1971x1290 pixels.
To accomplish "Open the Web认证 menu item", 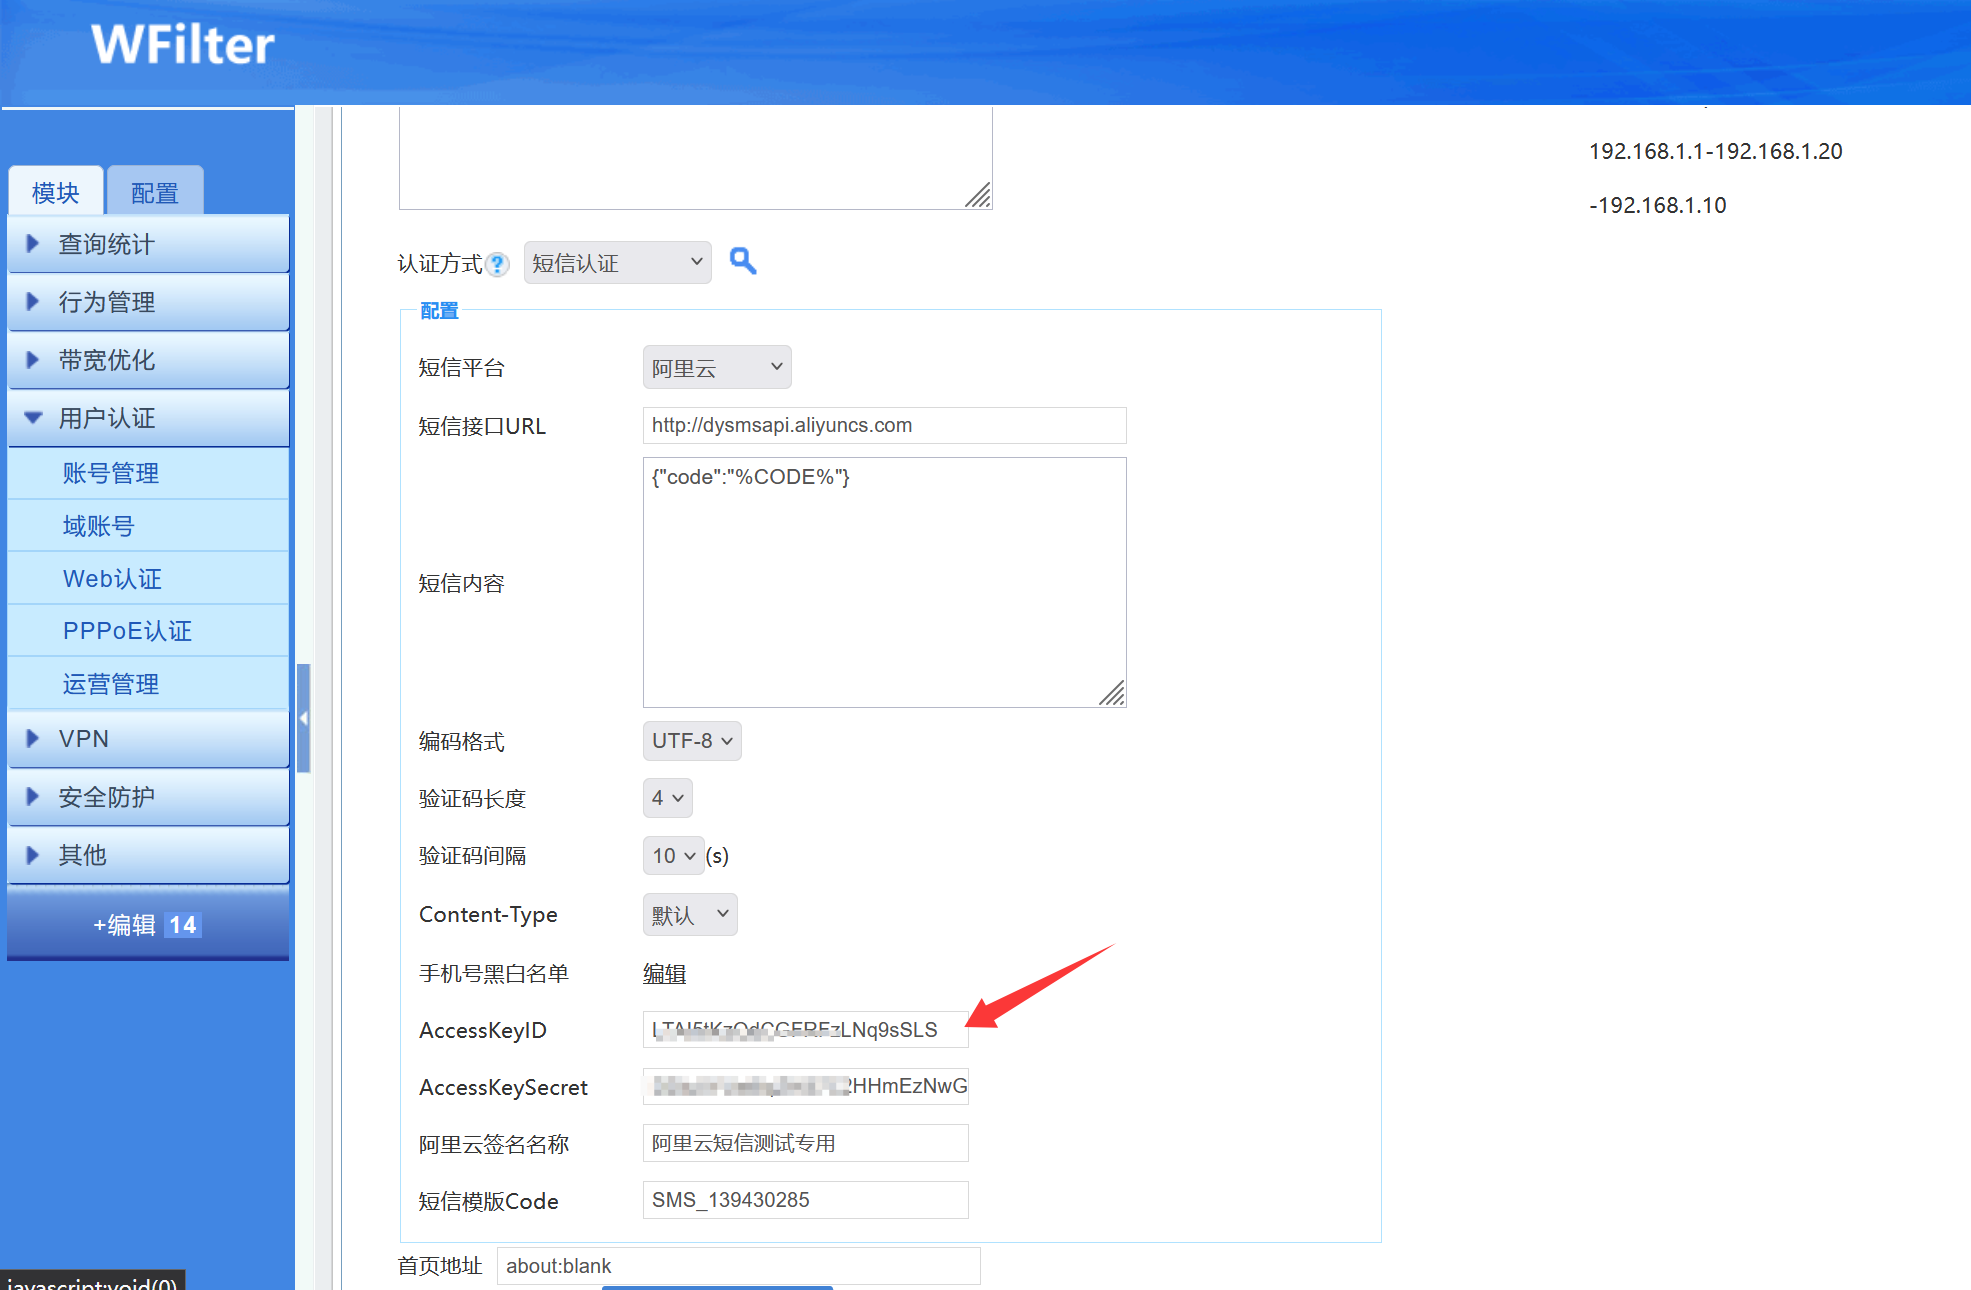I will click(112, 579).
